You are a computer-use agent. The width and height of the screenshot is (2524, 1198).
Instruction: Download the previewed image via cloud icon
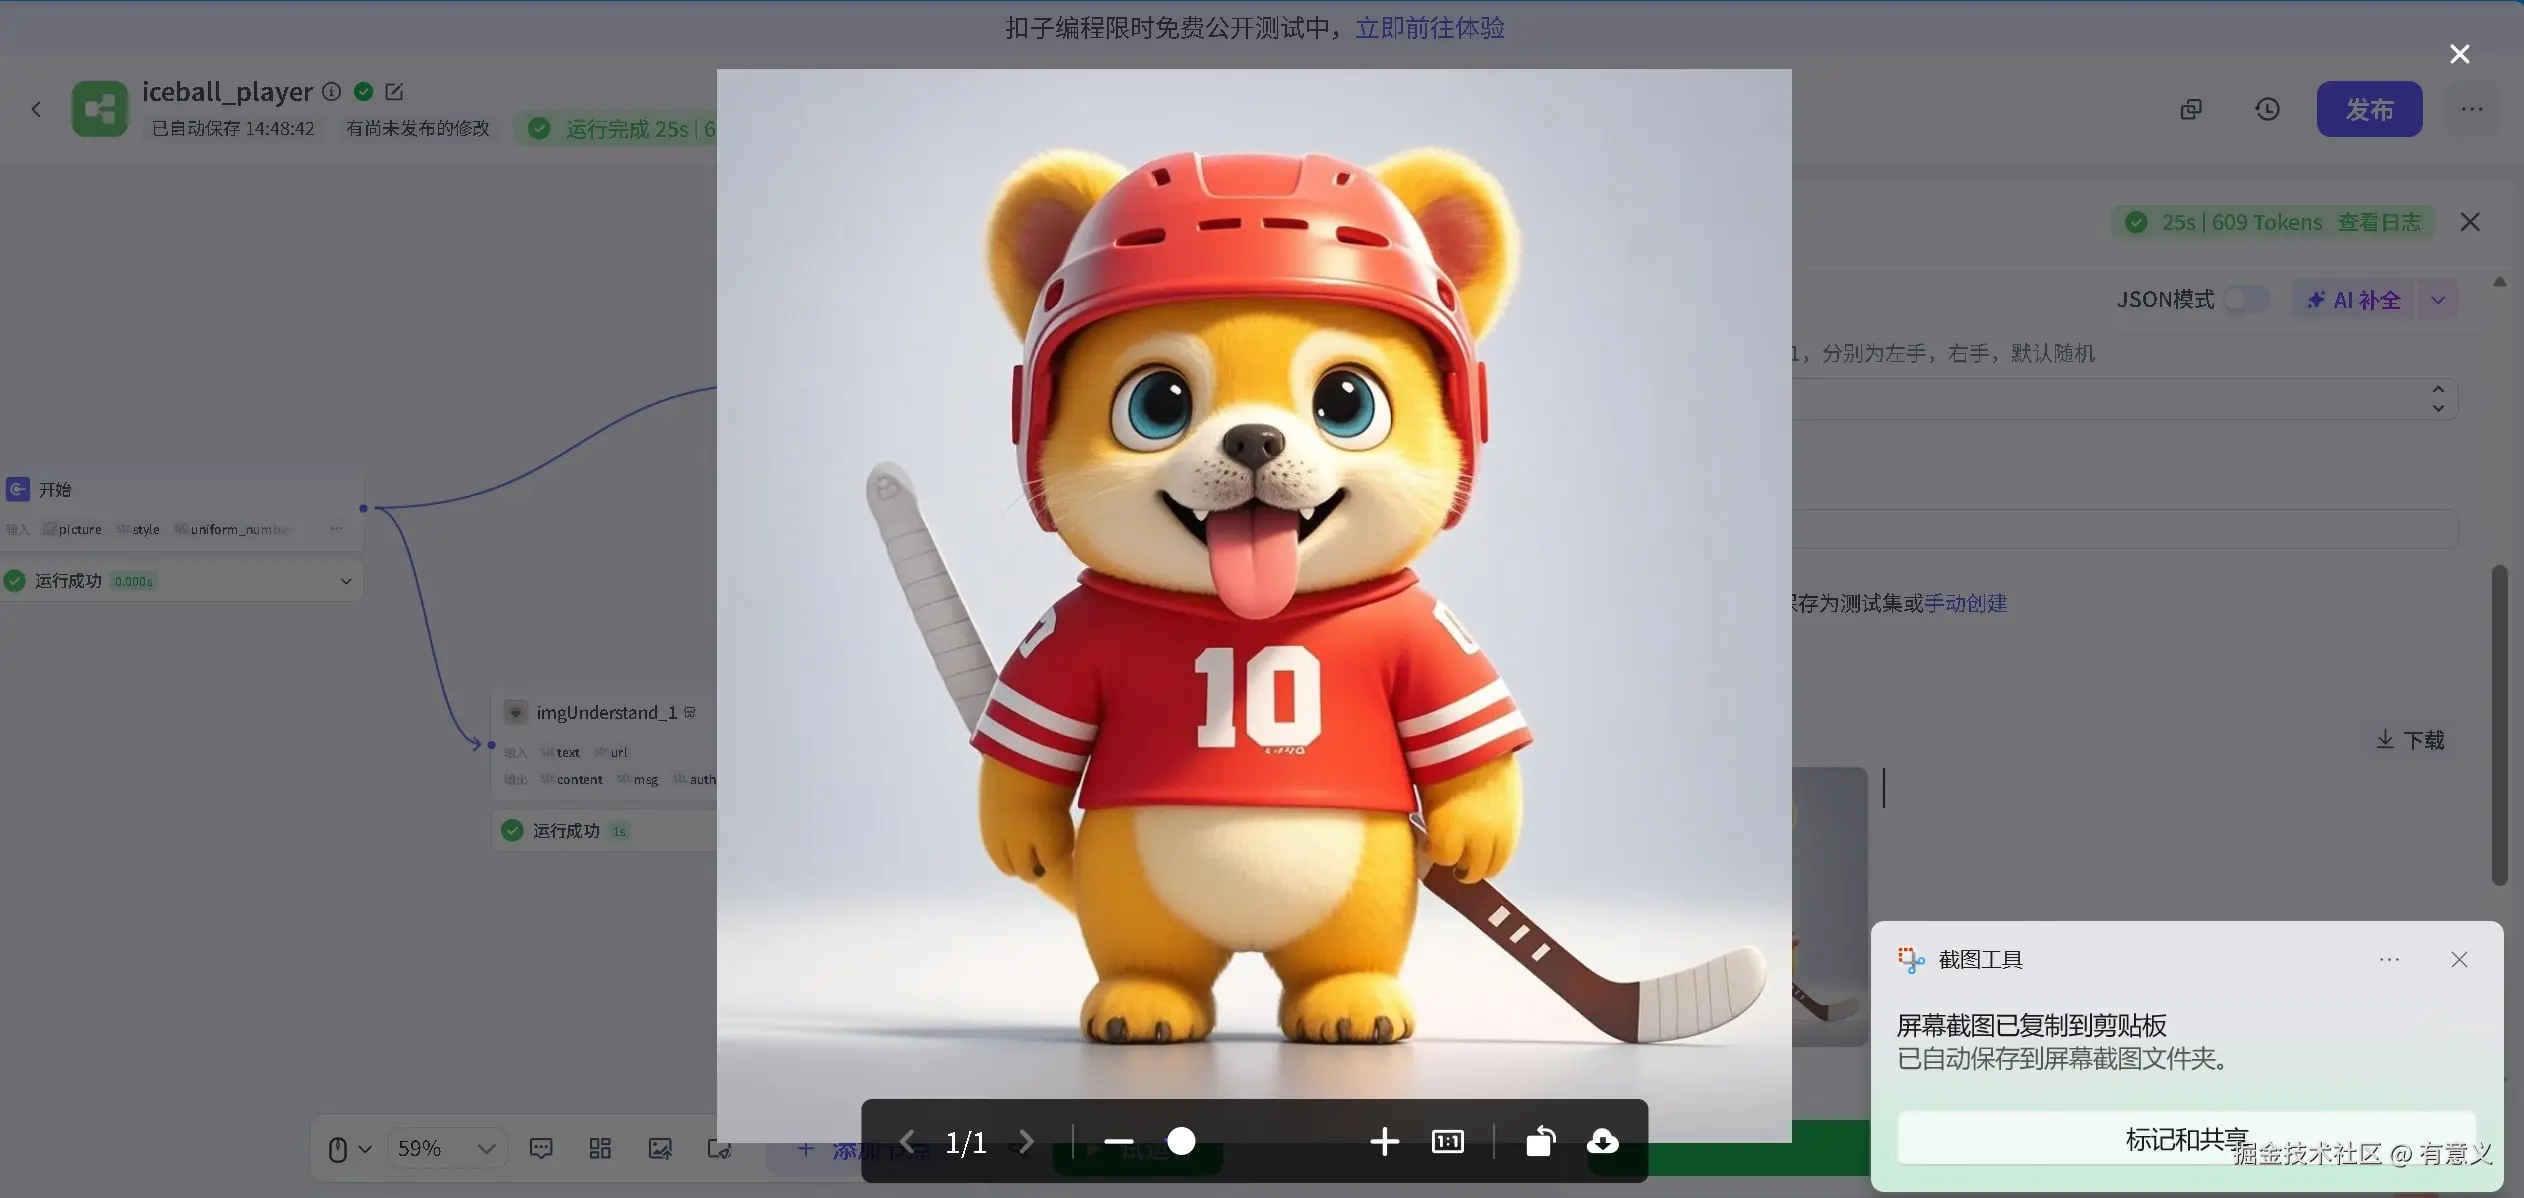click(1602, 1141)
